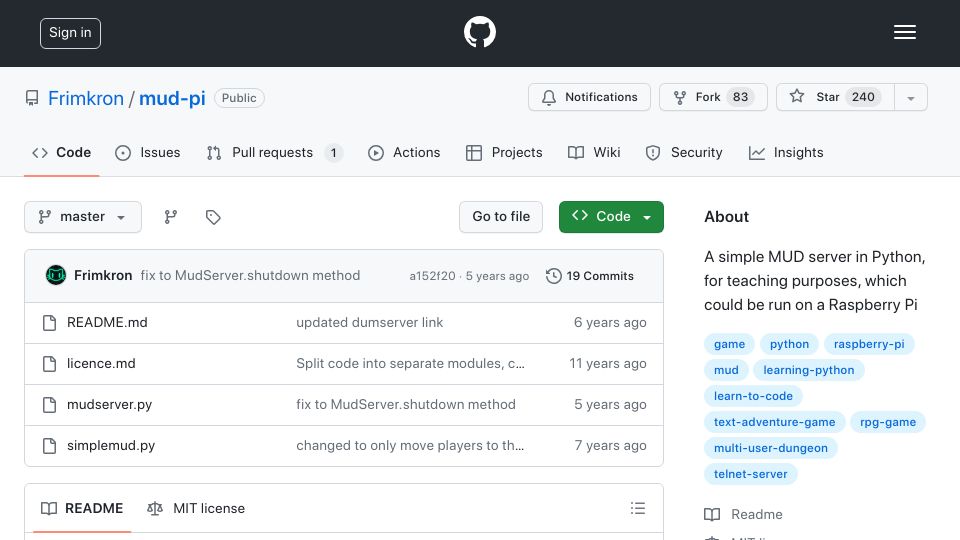
Task: Click Go to file button
Action: [501, 217]
